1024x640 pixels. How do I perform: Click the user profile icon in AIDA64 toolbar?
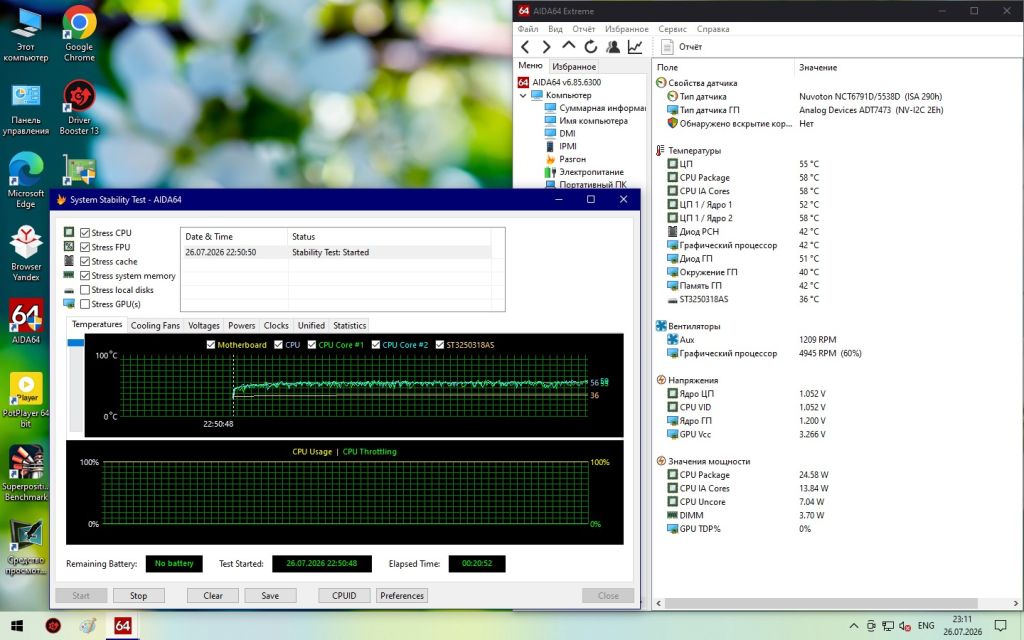tap(613, 46)
